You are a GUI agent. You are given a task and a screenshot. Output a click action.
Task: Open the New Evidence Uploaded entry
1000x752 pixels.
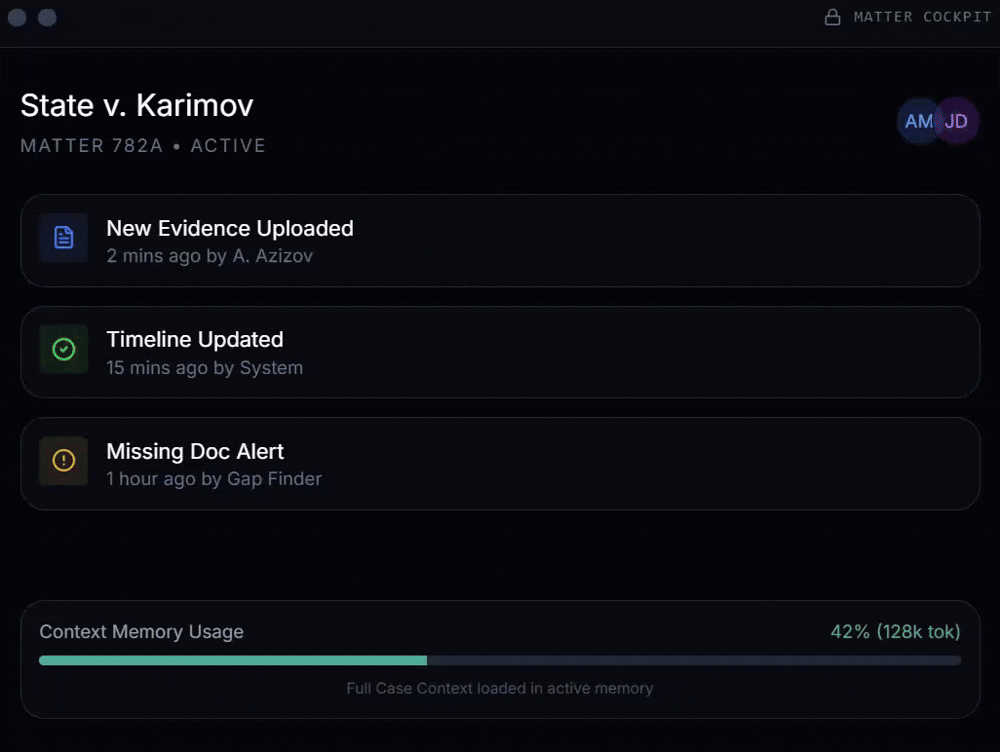[x=230, y=228]
